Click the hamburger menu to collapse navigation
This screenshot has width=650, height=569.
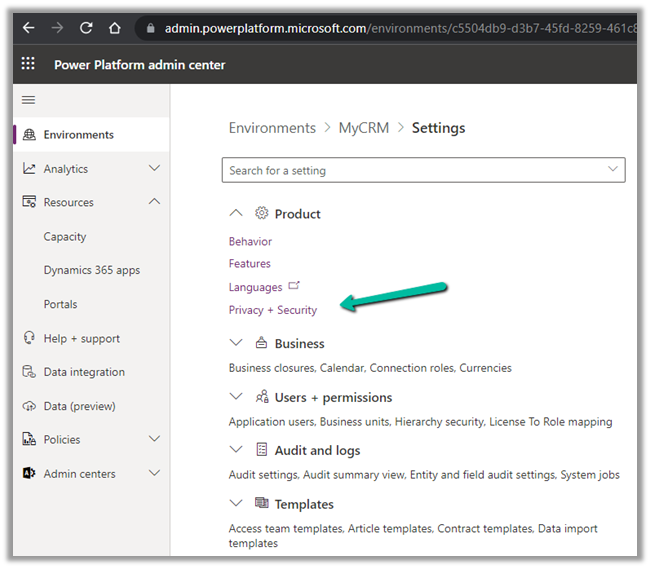(28, 100)
